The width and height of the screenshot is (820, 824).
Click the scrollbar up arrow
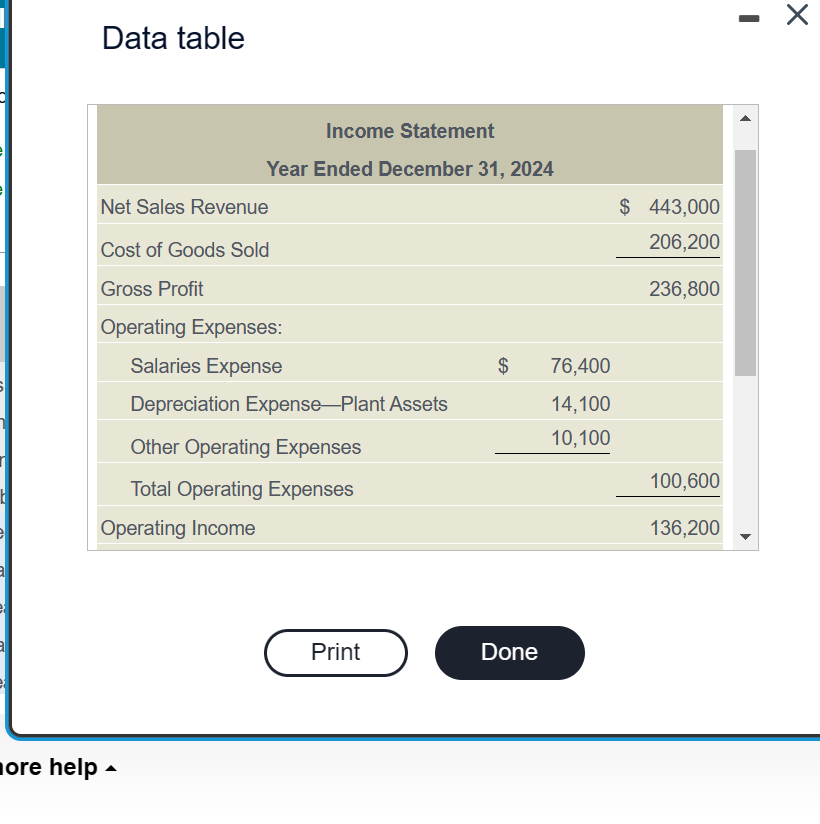click(745, 117)
